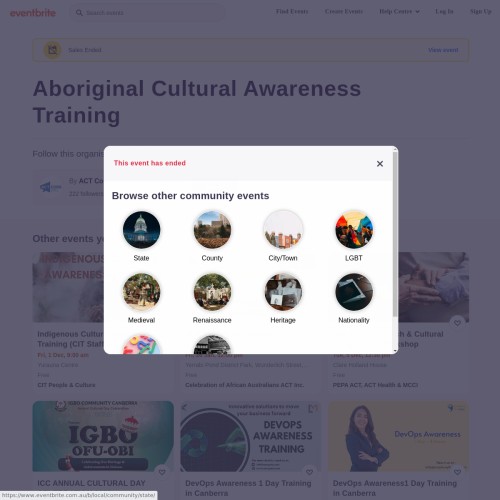
Task: Click the View event link
Action: [x=443, y=50]
